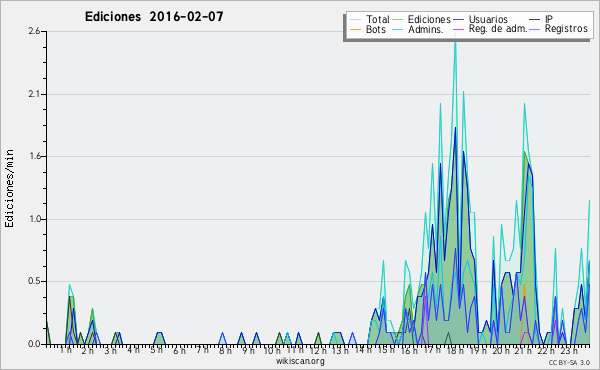Image resolution: width=600 pixels, height=370 pixels.
Task: Click the cyan Total legend line swatch
Action: [x=355, y=20]
